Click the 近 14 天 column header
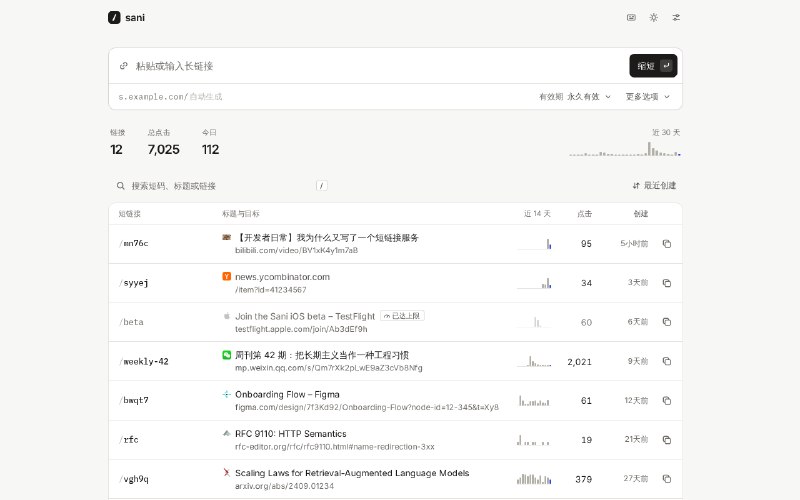Image resolution: width=800 pixels, height=500 pixels. pyautogui.click(x=537, y=214)
